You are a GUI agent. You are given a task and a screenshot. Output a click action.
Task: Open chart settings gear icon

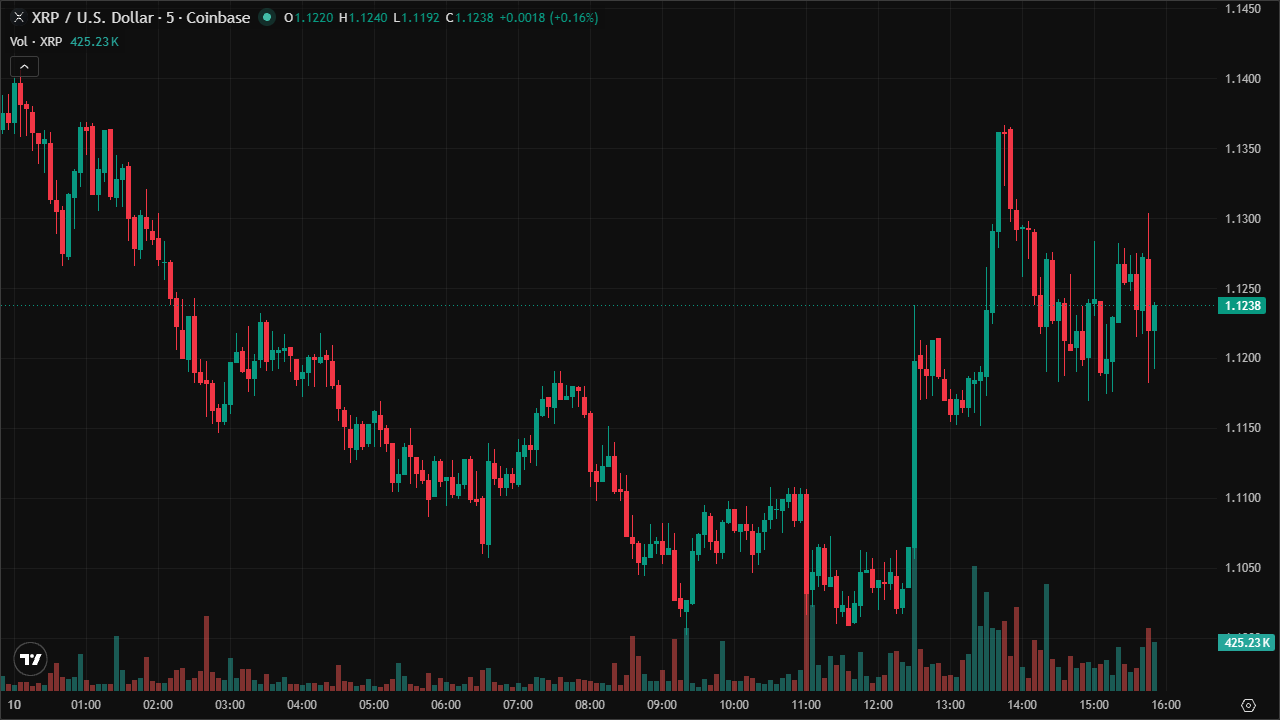(x=1248, y=705)
